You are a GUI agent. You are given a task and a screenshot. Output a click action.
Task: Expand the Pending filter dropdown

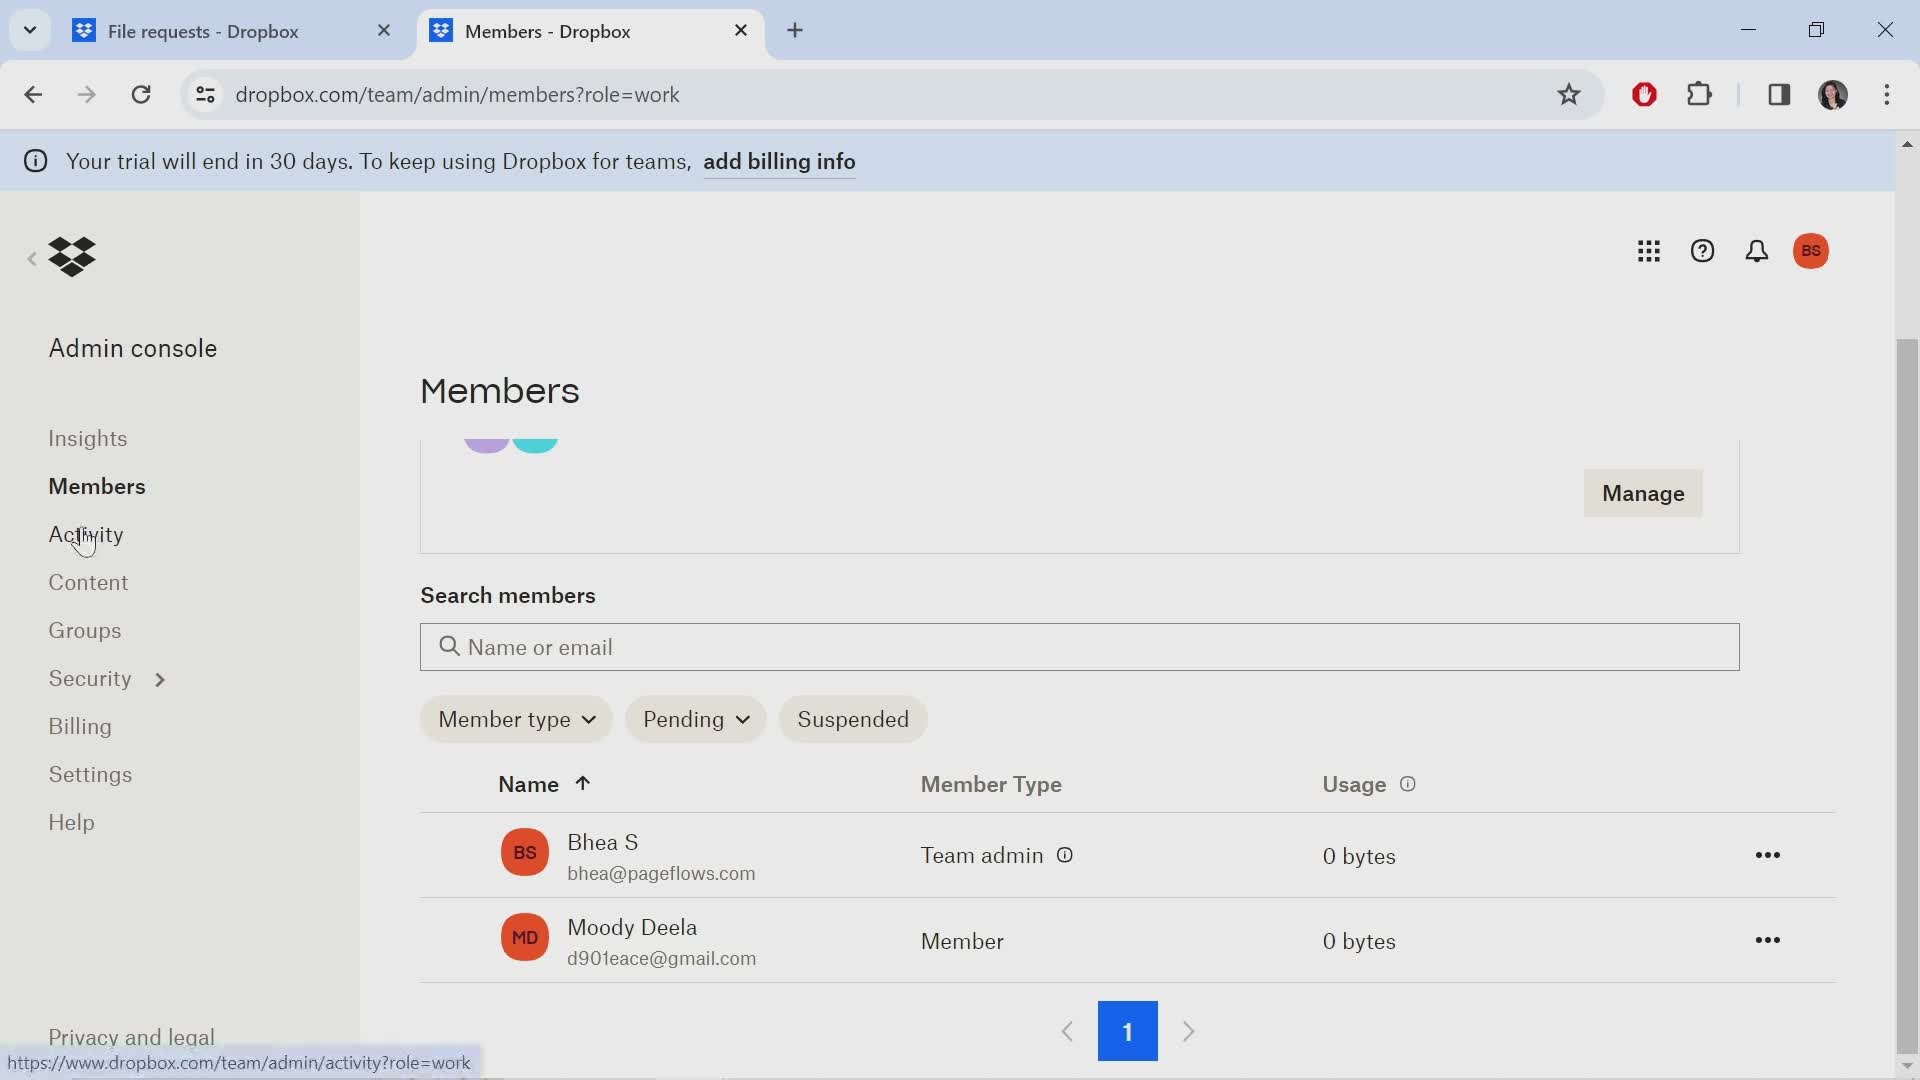696,720
